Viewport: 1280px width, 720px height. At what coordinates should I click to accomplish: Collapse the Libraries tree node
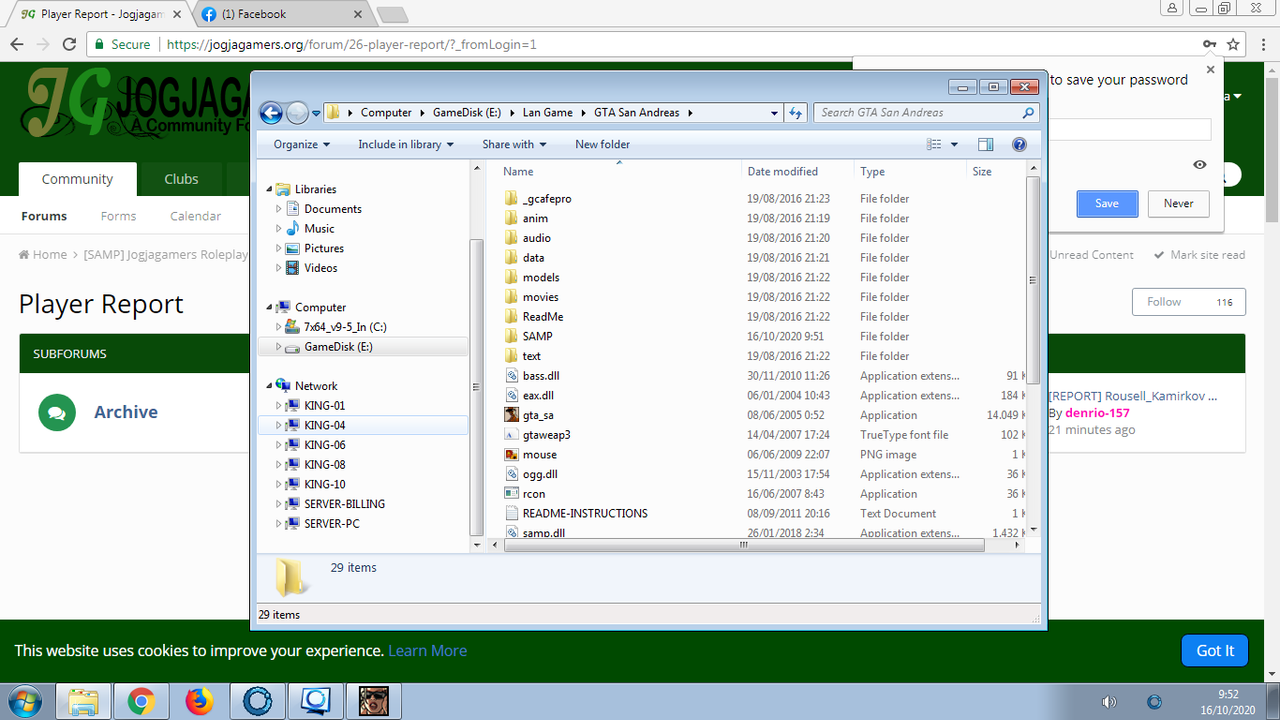(269, 189)
